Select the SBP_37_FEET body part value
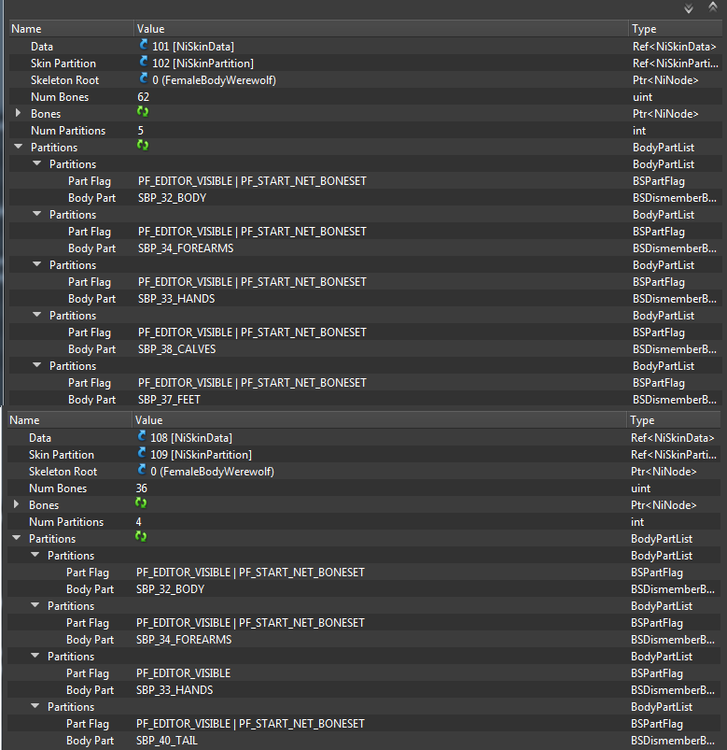Screen dimensions: 727x750 pyautogui.click(x=169, y=399)
